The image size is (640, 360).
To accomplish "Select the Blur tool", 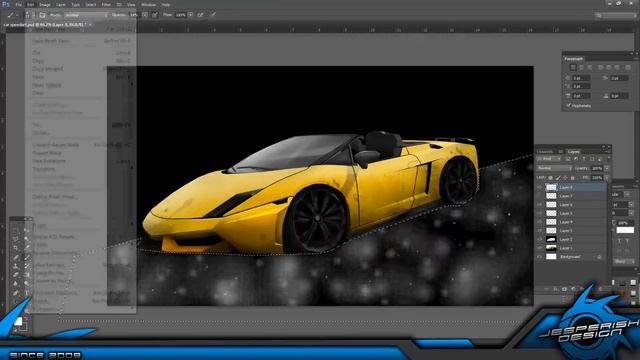I will point(16,284).
